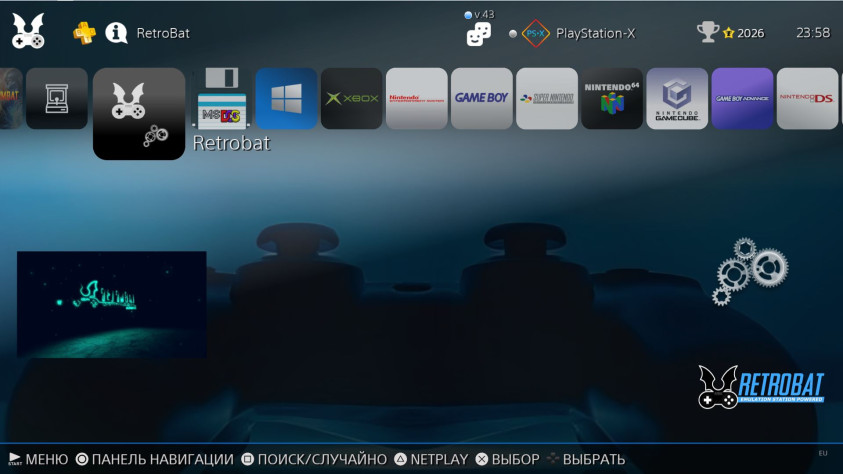Click NETPLAY in the help bar
This screenshot has width=843, height=474.
click(431, 459)
